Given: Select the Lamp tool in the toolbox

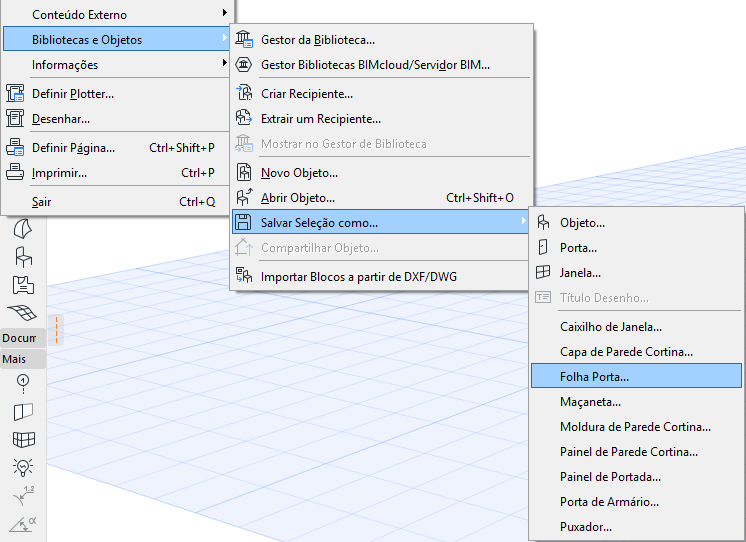Looking at the screenshot, I should [x=23, y=467].
